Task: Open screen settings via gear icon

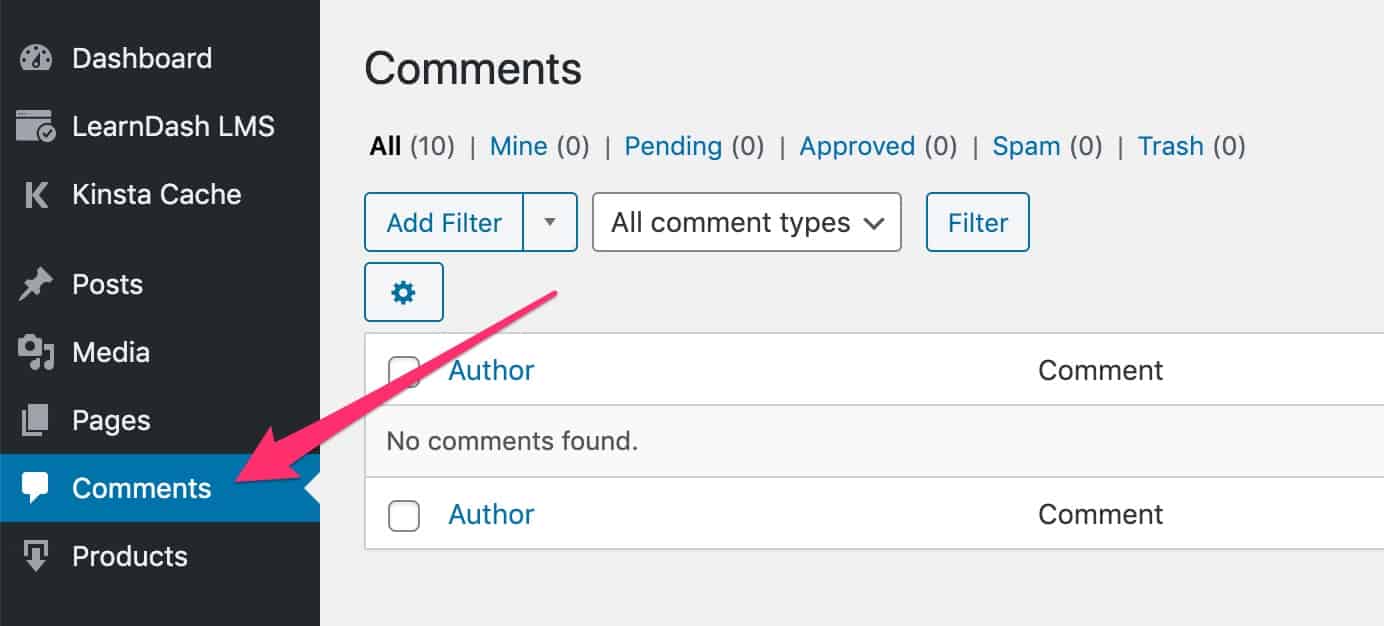Action: coord(403,292)
